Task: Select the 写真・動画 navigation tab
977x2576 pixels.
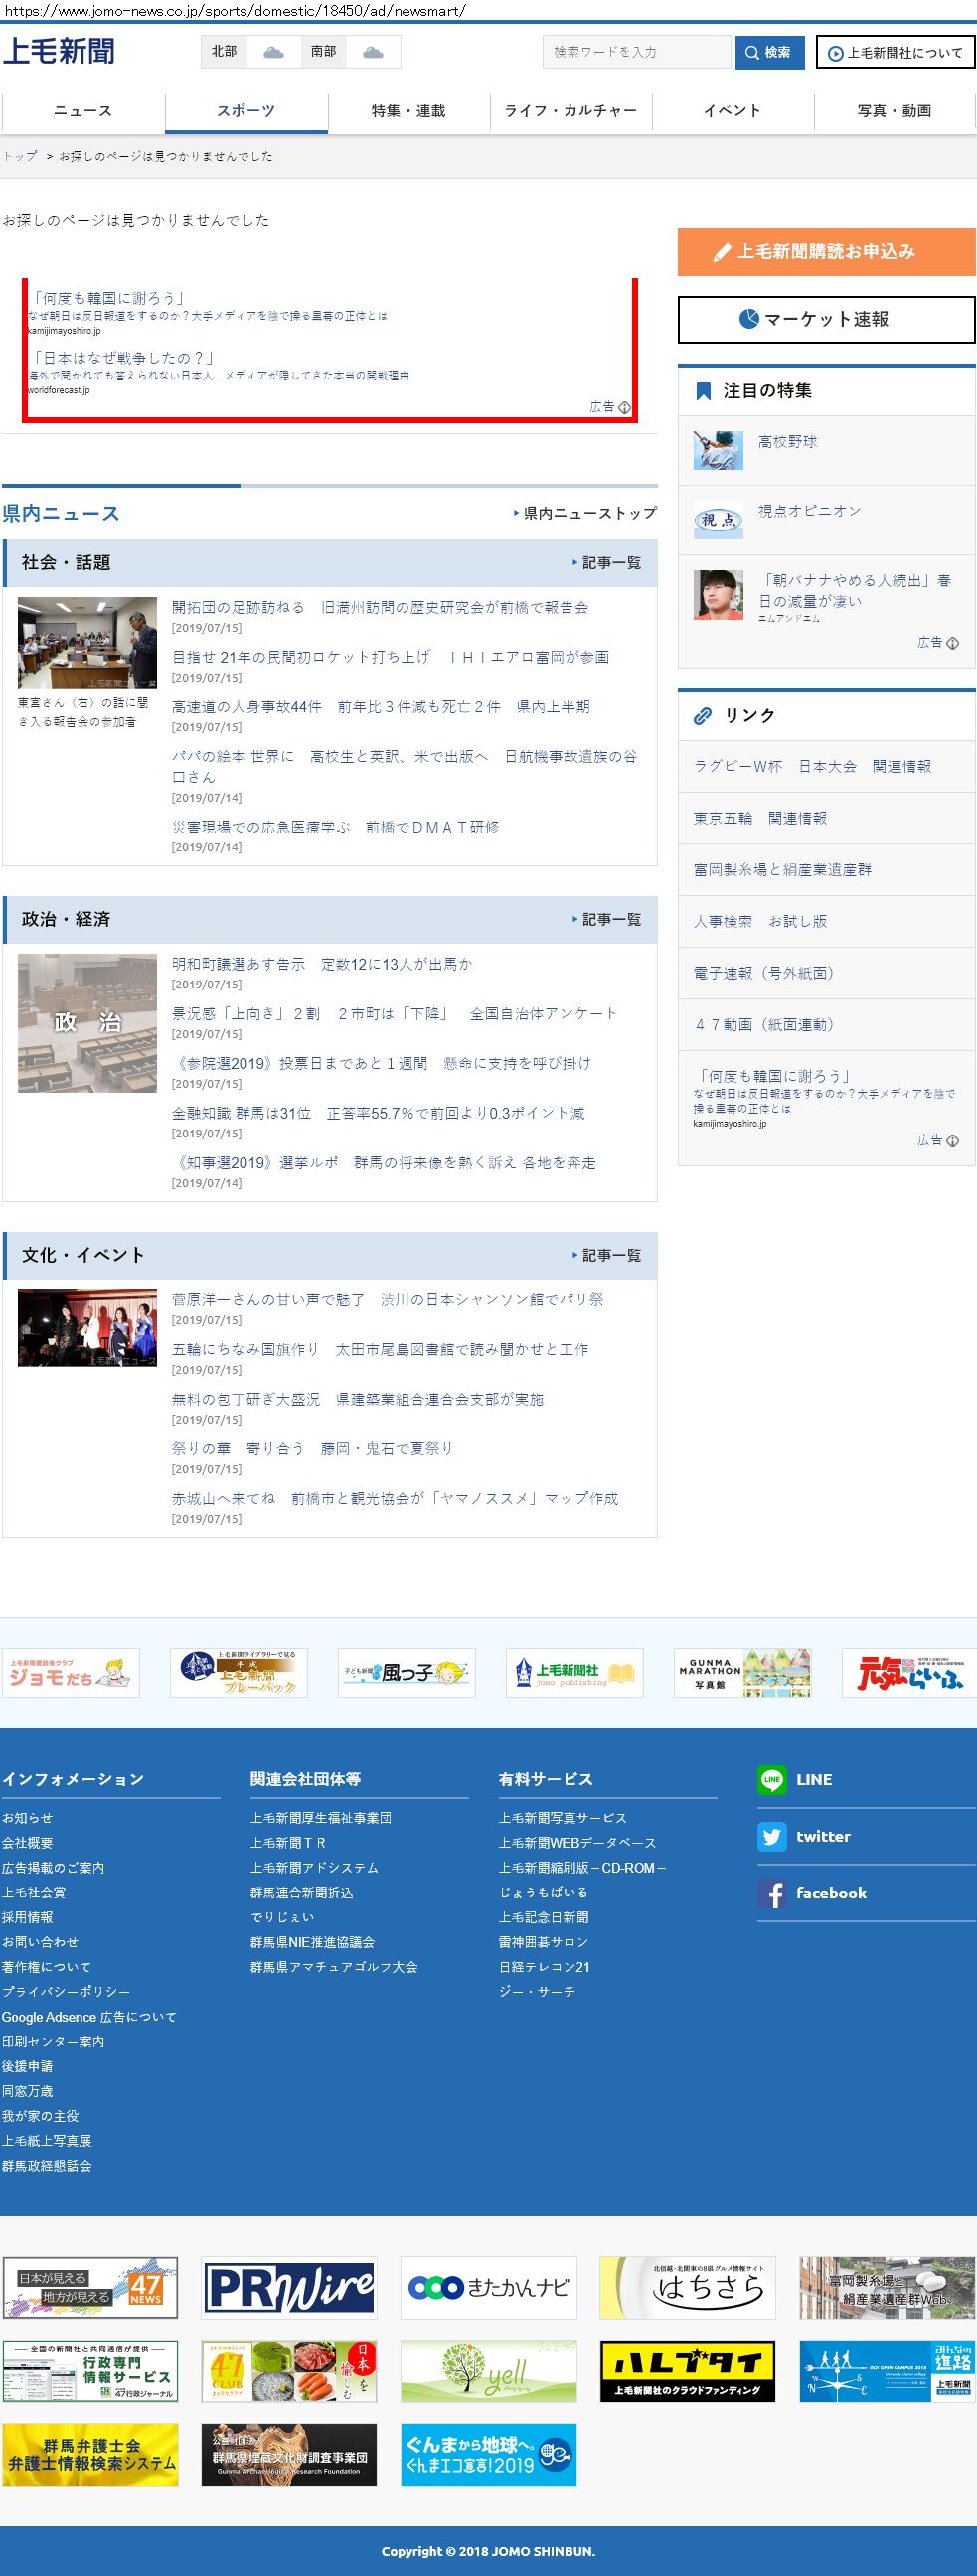Action: pyautogui.click(x=894, y=111)
